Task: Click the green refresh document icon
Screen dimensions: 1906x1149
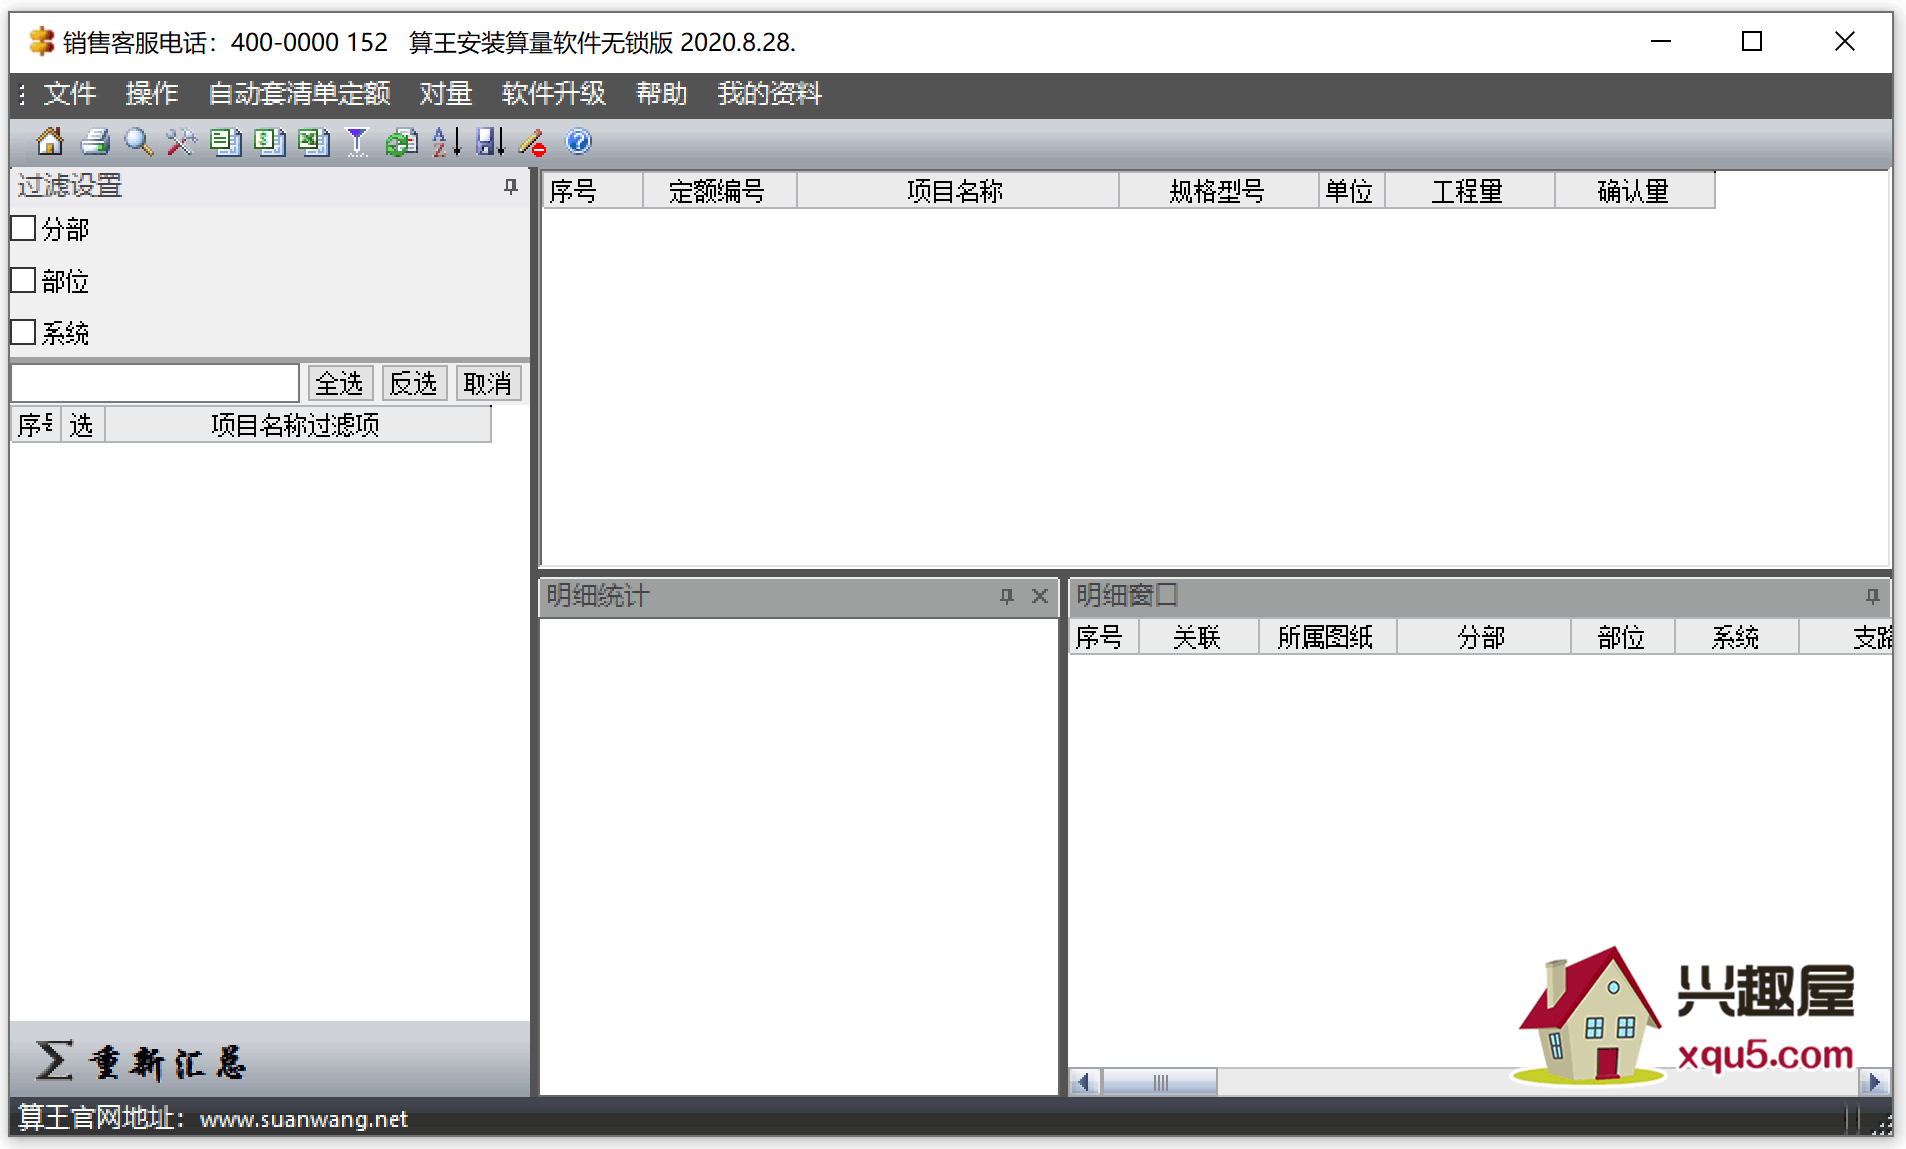Action: tap(401, 142)
